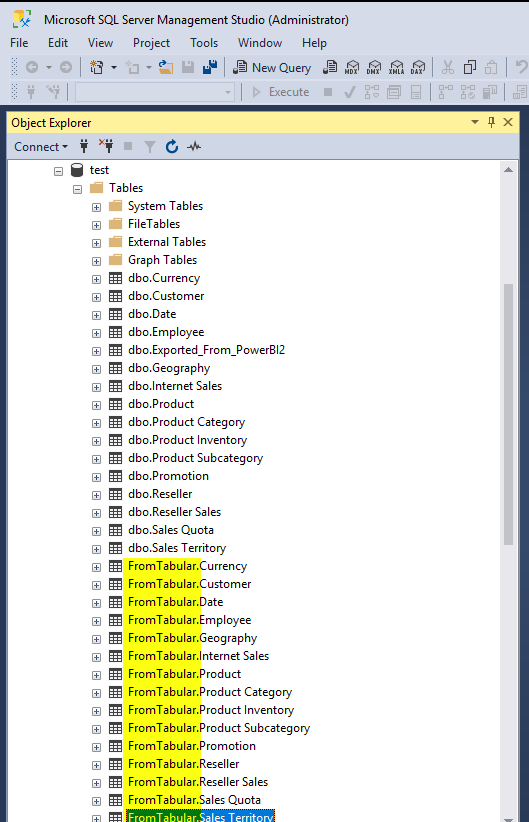Viewport: 529px width, 822px height.
Task: Click the Navigate Backward arrow icon
Action: coord(32,68)
